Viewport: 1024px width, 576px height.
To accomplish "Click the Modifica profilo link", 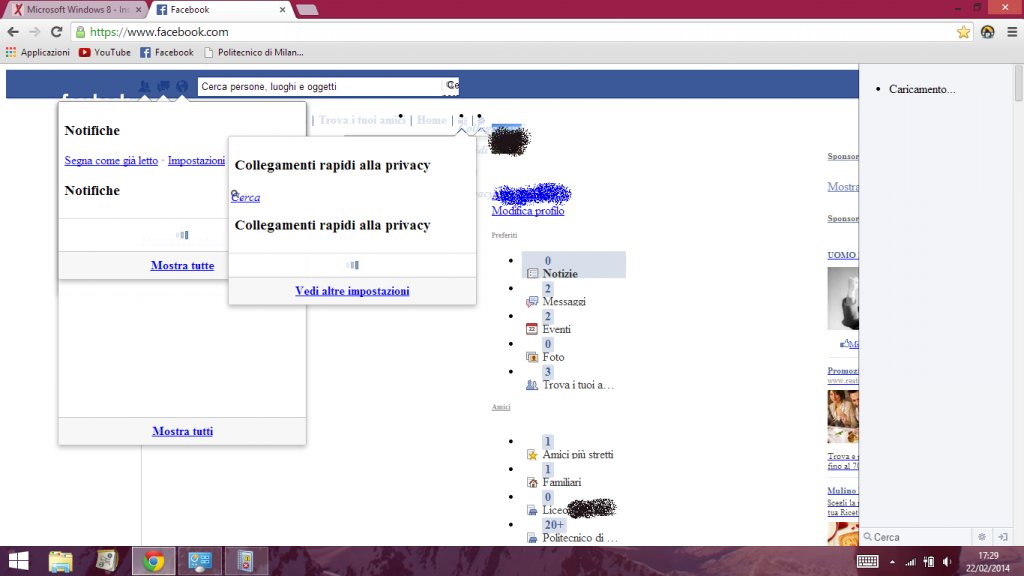I will (x=528, y=211).
